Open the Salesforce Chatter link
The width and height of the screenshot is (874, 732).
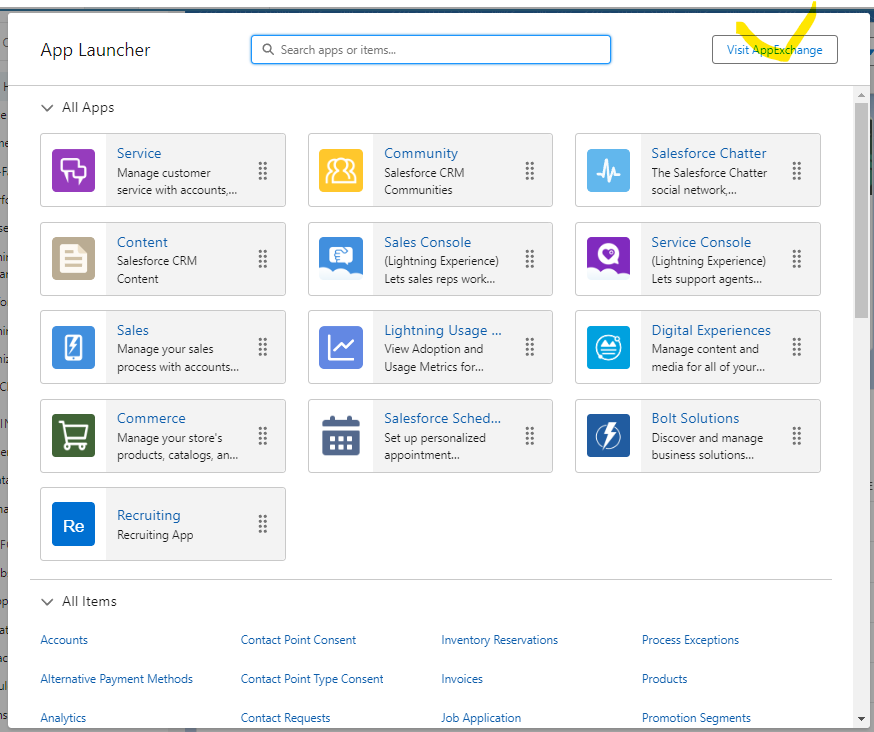coord(708,153)
